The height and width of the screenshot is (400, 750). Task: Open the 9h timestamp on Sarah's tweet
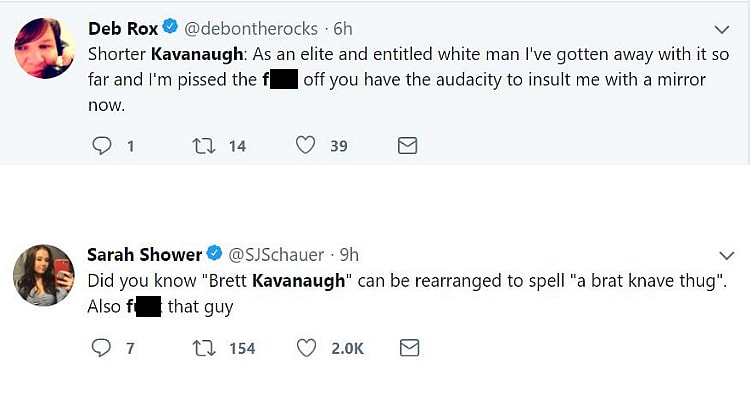pos(349,255)
